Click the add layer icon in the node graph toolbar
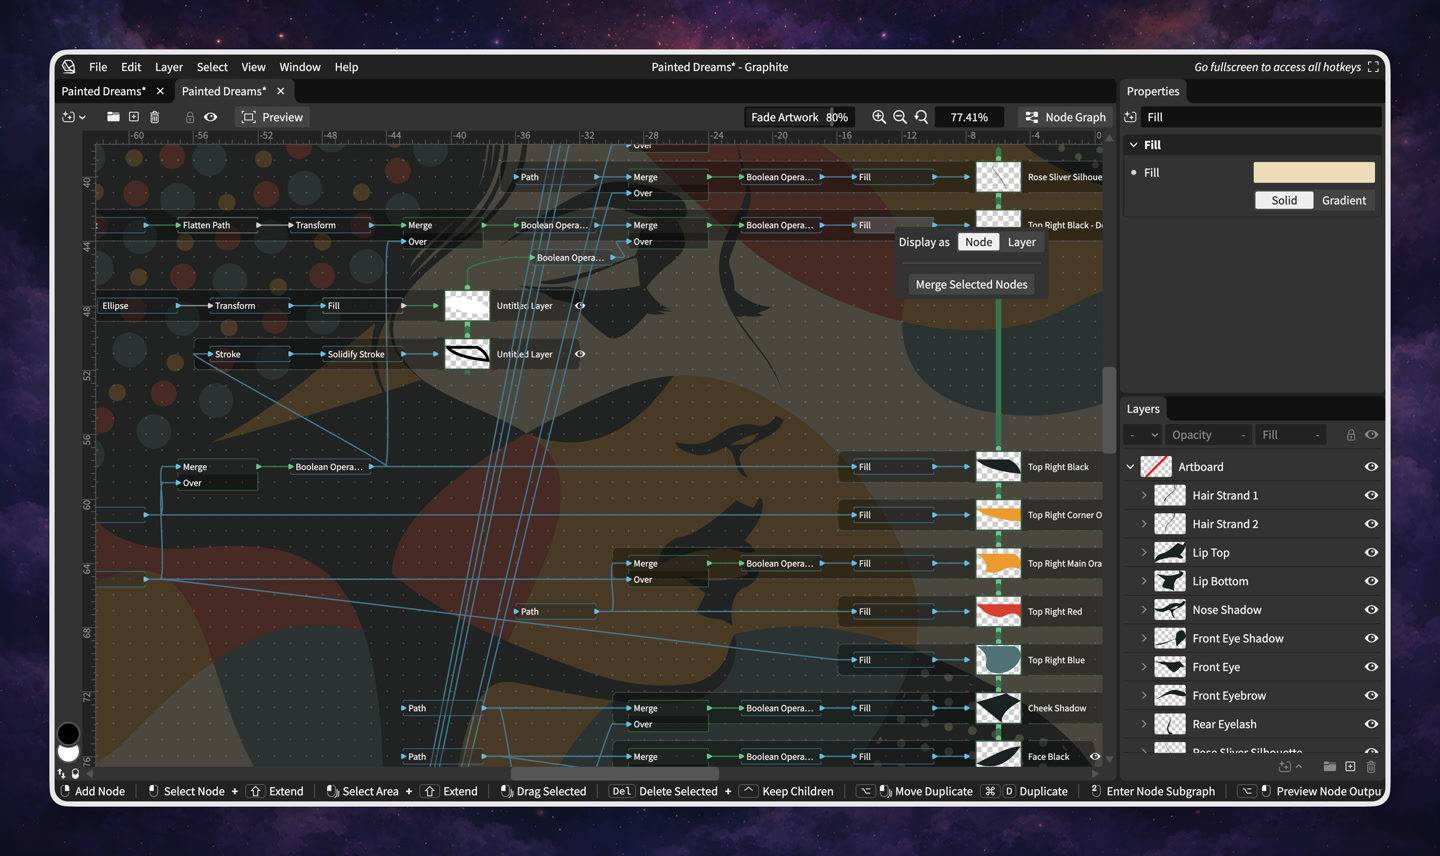Viewport: 1440px width, 856px height. tap(134, 117)
